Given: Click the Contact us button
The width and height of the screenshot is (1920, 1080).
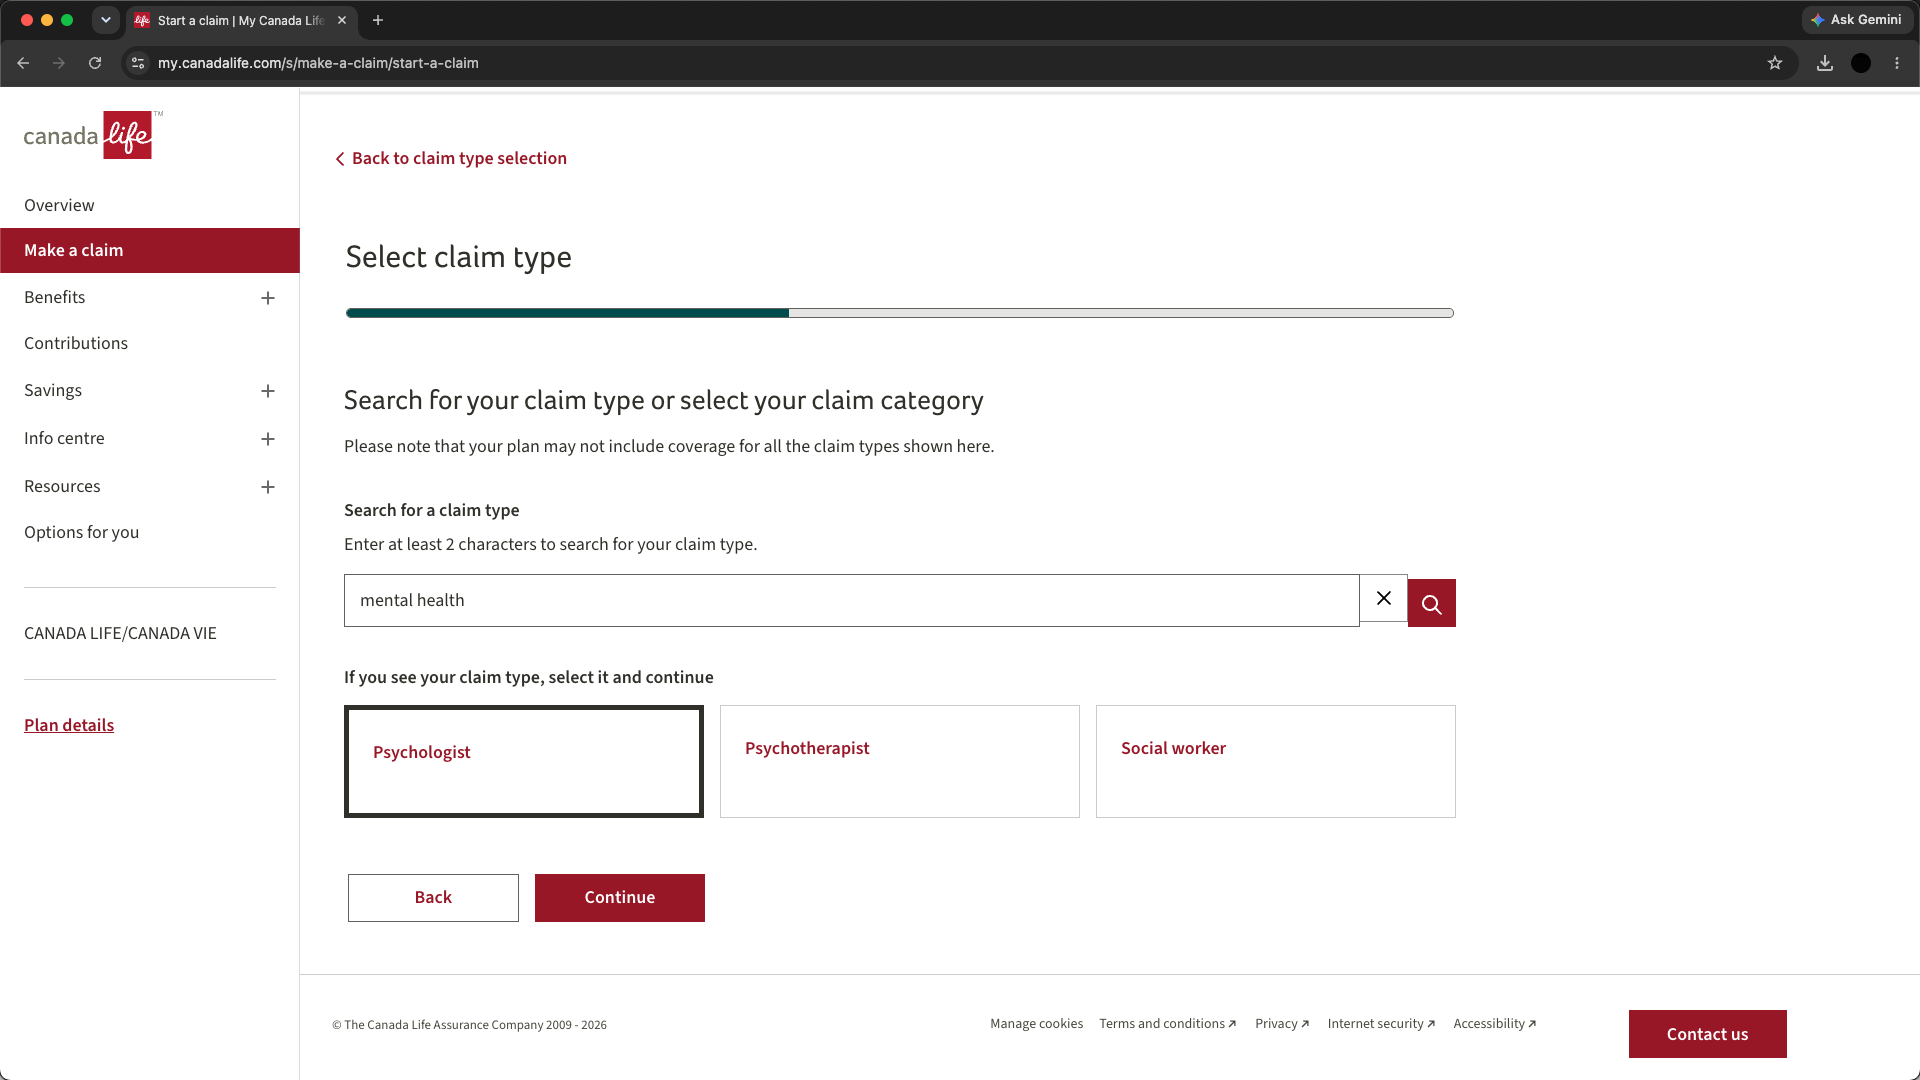Looking at the screenshot, I should point(1708,1034).
